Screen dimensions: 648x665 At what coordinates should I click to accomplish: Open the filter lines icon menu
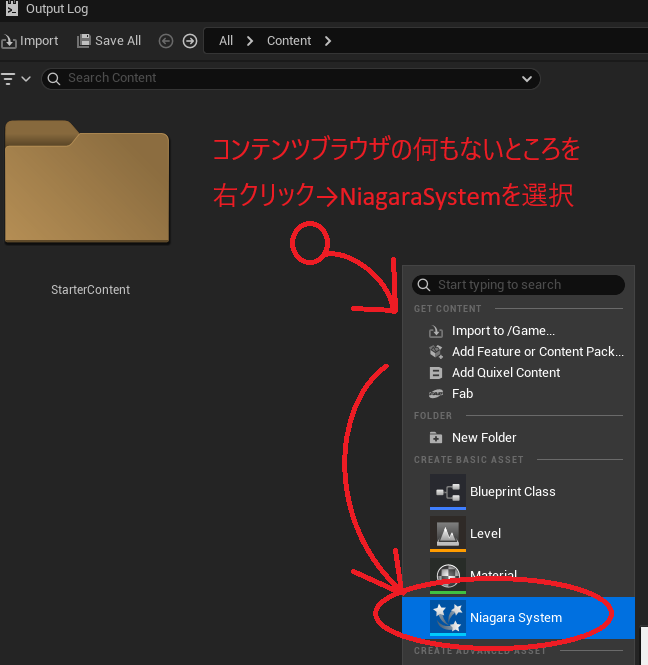coord(8,79)
